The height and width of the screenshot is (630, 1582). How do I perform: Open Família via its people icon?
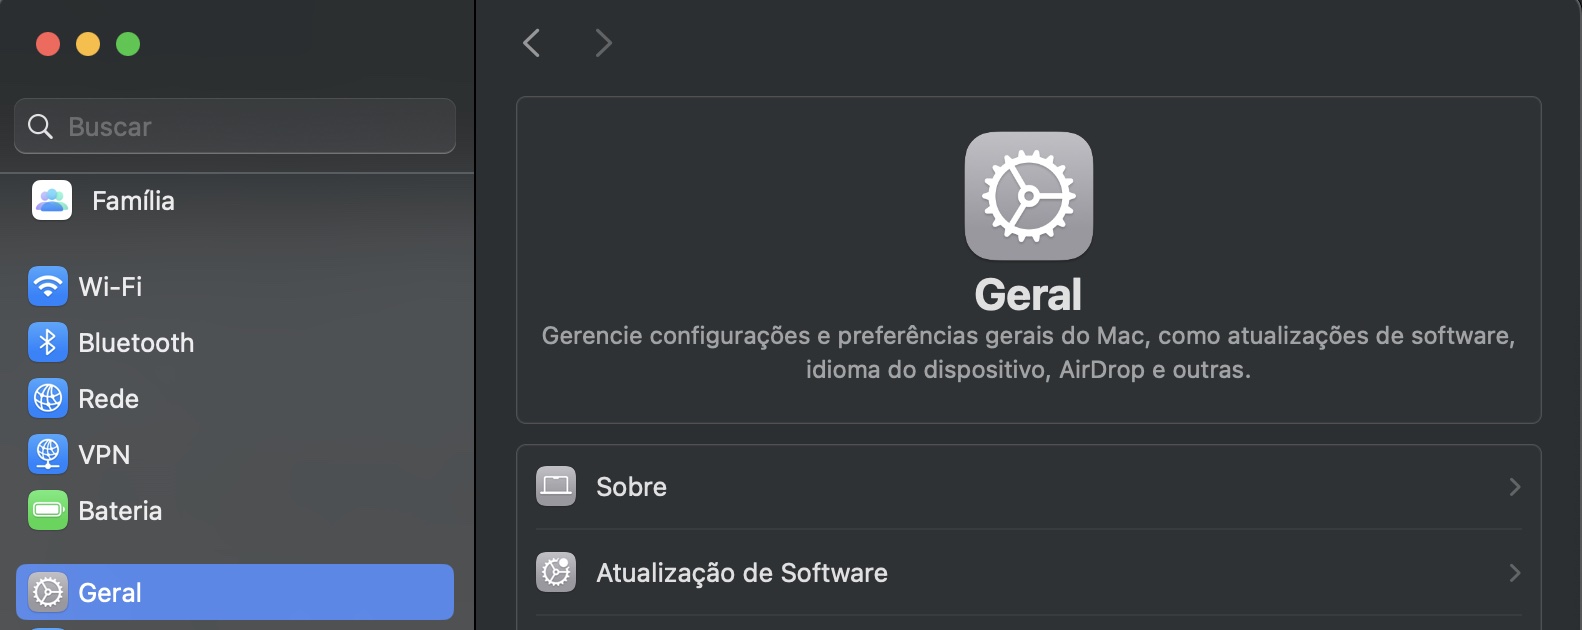coord(50,200)
